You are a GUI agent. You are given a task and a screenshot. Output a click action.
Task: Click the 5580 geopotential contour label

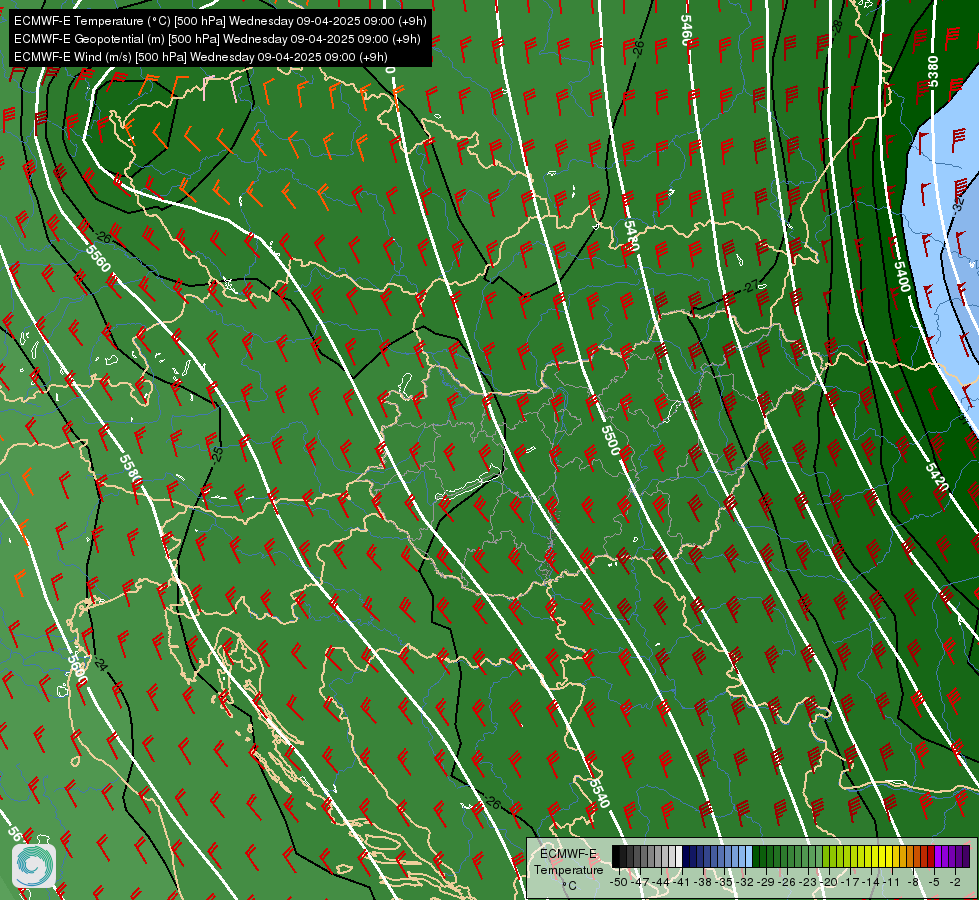[131, 470]
